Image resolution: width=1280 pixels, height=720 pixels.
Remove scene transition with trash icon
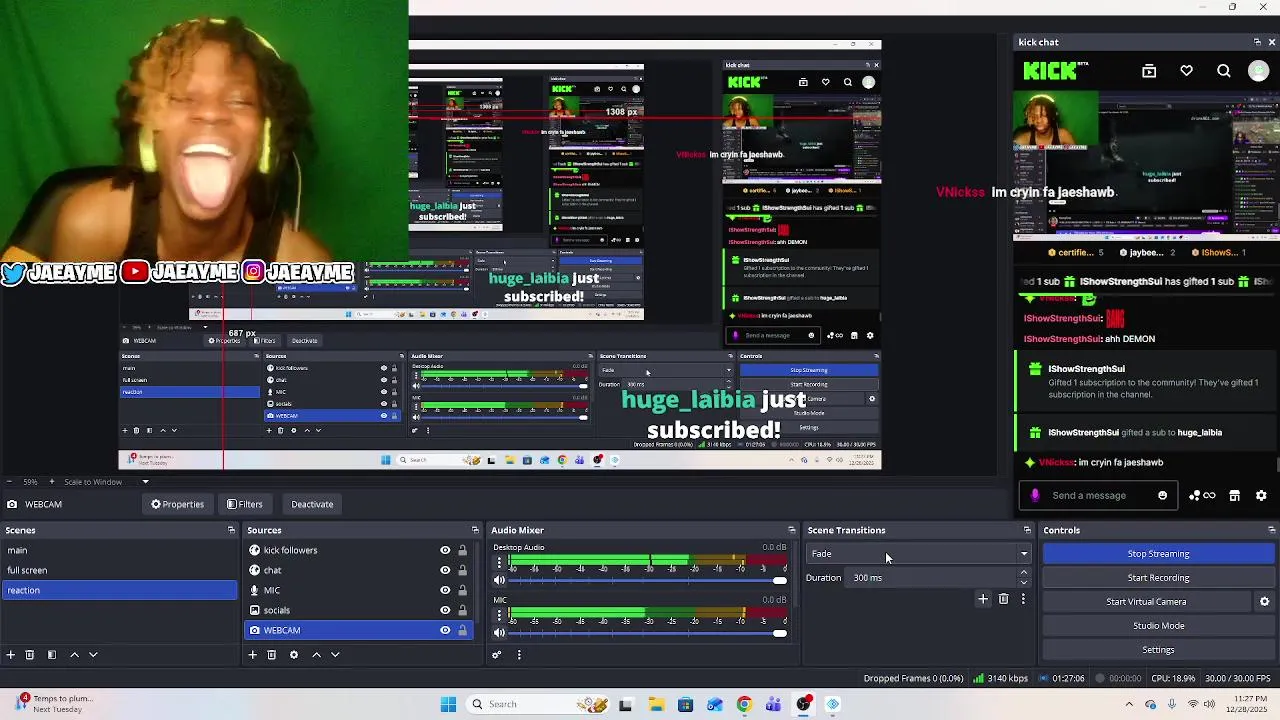(x=1003, y=599)
